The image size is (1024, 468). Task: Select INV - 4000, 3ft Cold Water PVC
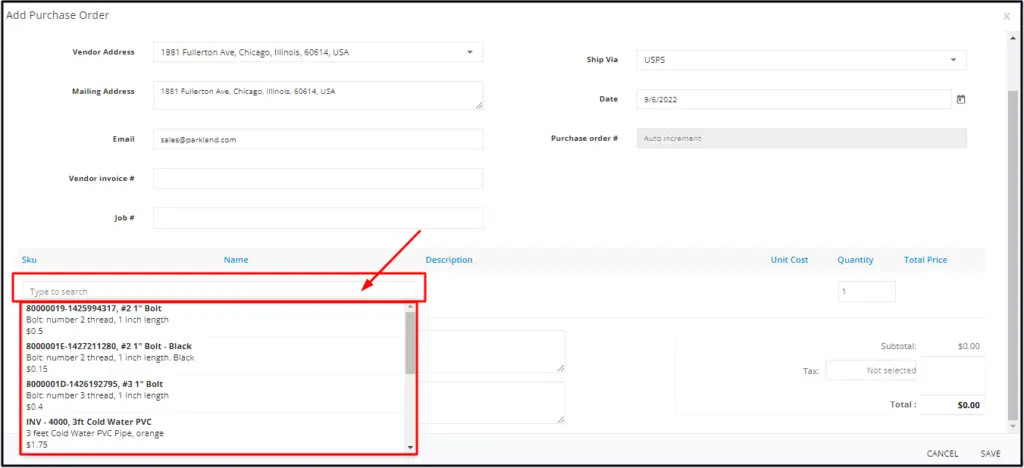click(214, 432)
